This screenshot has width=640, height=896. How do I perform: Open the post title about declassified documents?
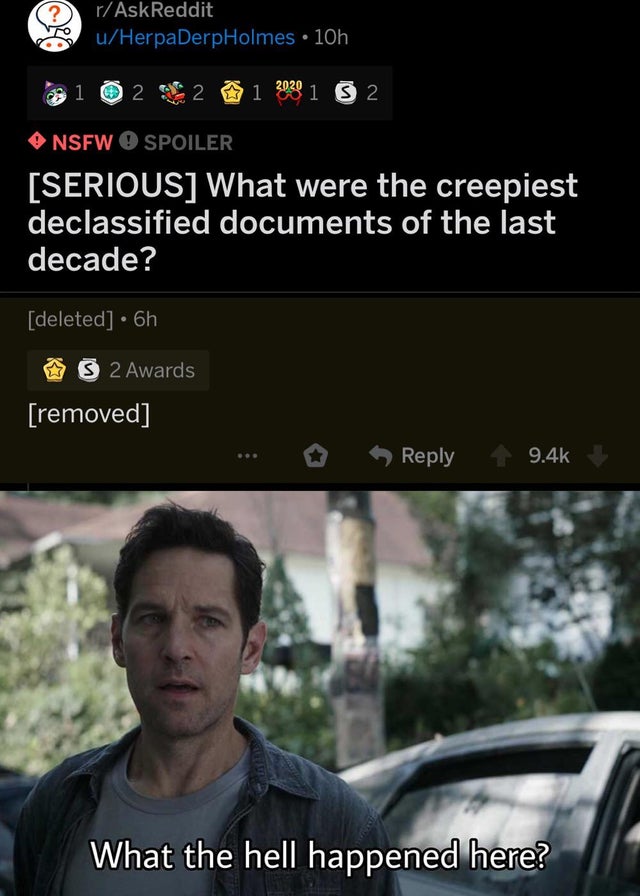tap(303, 222)
